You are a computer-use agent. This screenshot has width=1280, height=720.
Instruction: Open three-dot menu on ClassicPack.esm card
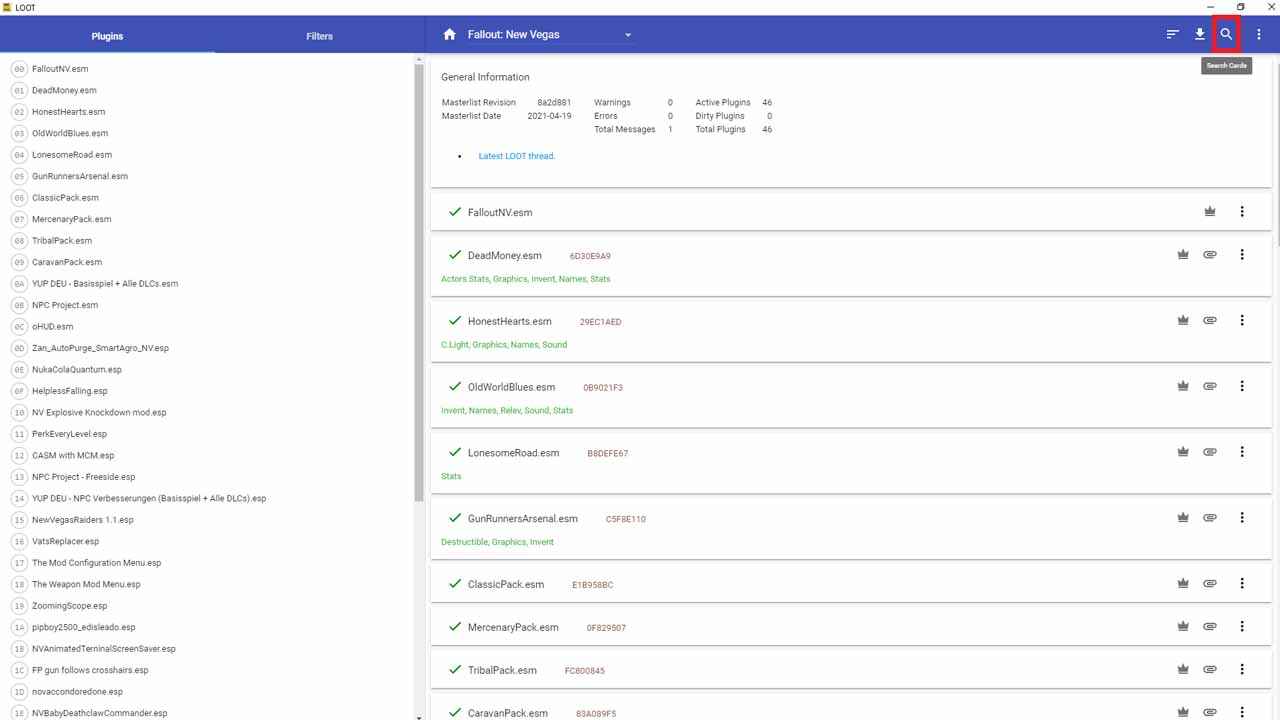[1242, 584]
